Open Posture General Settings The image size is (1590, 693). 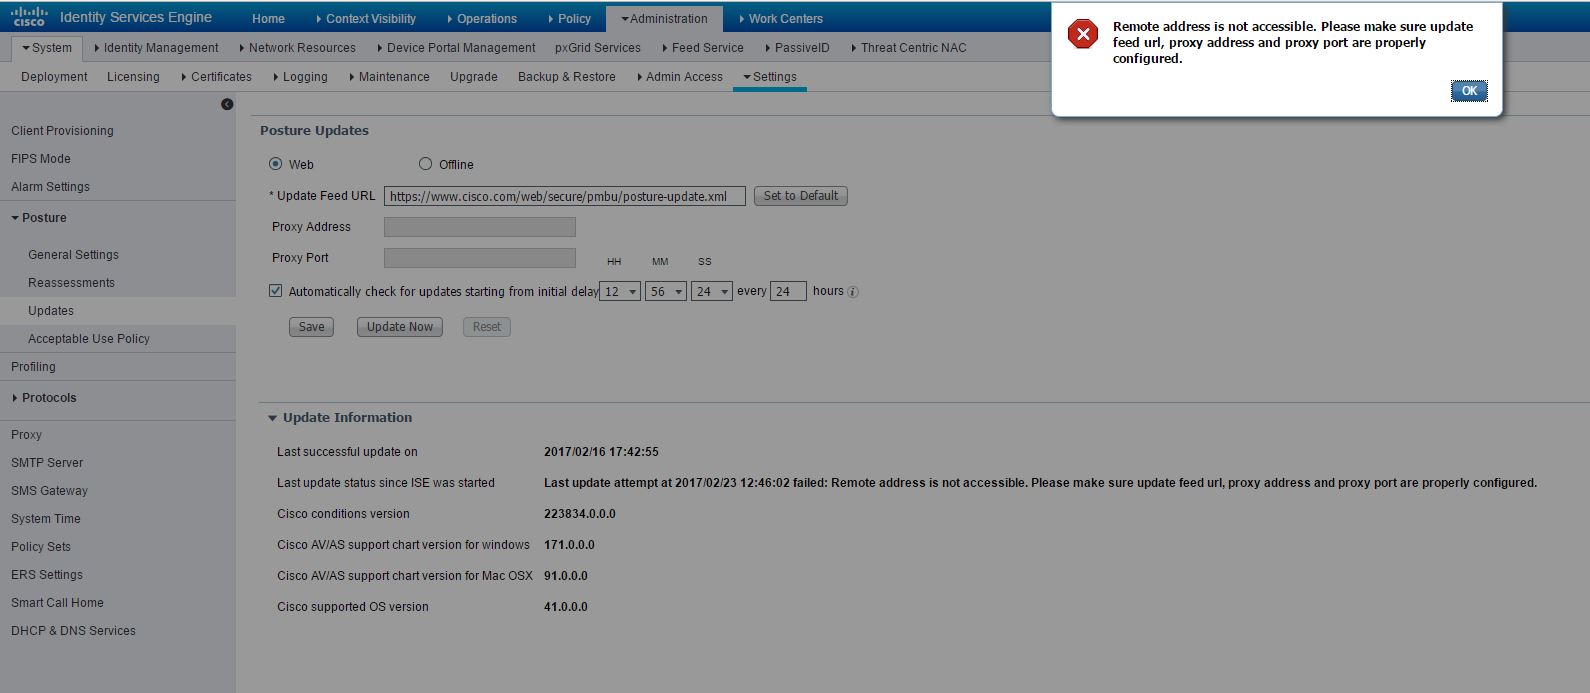(x=73, y=255)
